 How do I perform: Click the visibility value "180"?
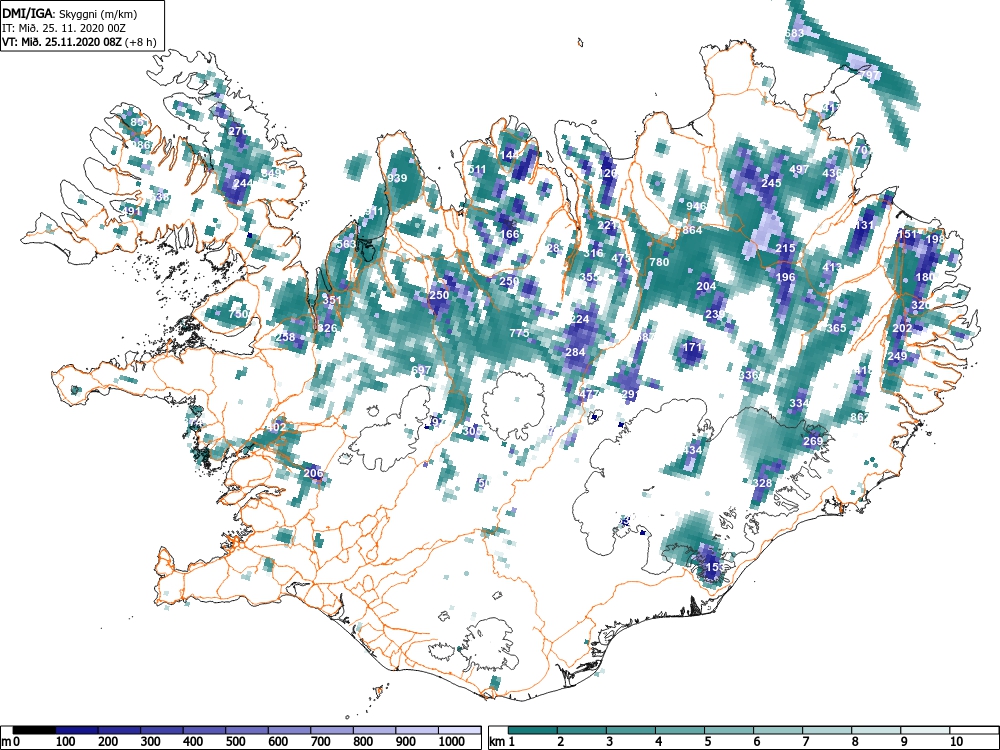point(925,277)
